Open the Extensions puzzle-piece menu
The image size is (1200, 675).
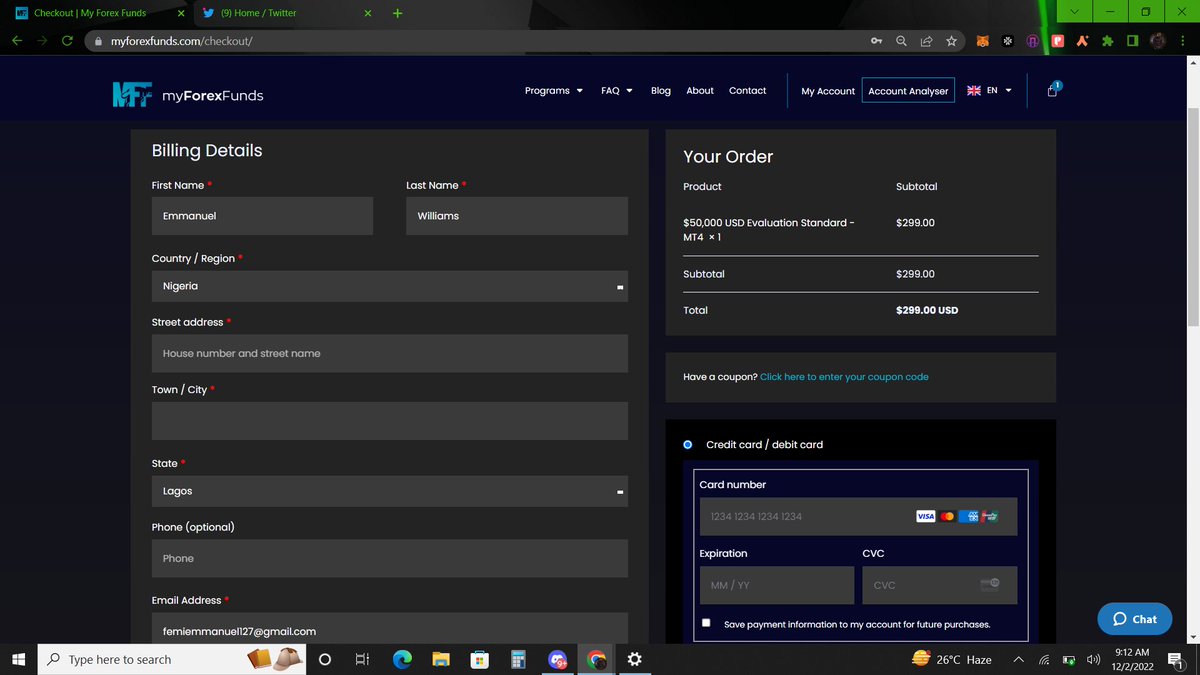pyautogui.click(x=1107, y=41)
